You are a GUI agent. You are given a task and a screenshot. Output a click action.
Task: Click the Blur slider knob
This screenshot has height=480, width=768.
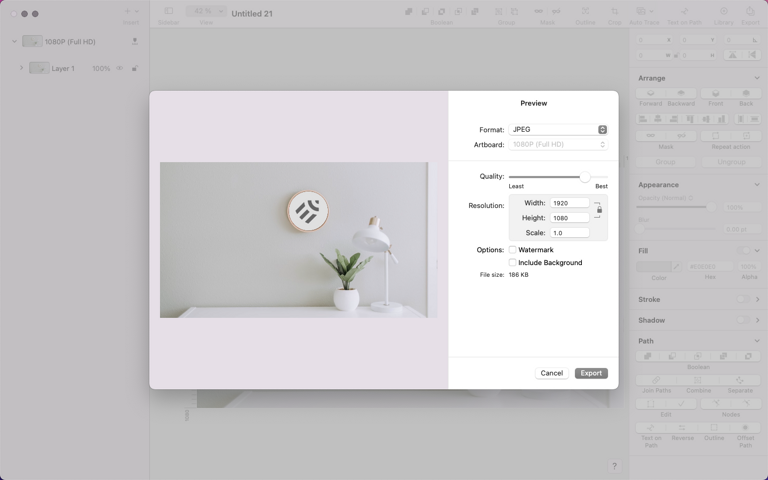click(640, 229)
